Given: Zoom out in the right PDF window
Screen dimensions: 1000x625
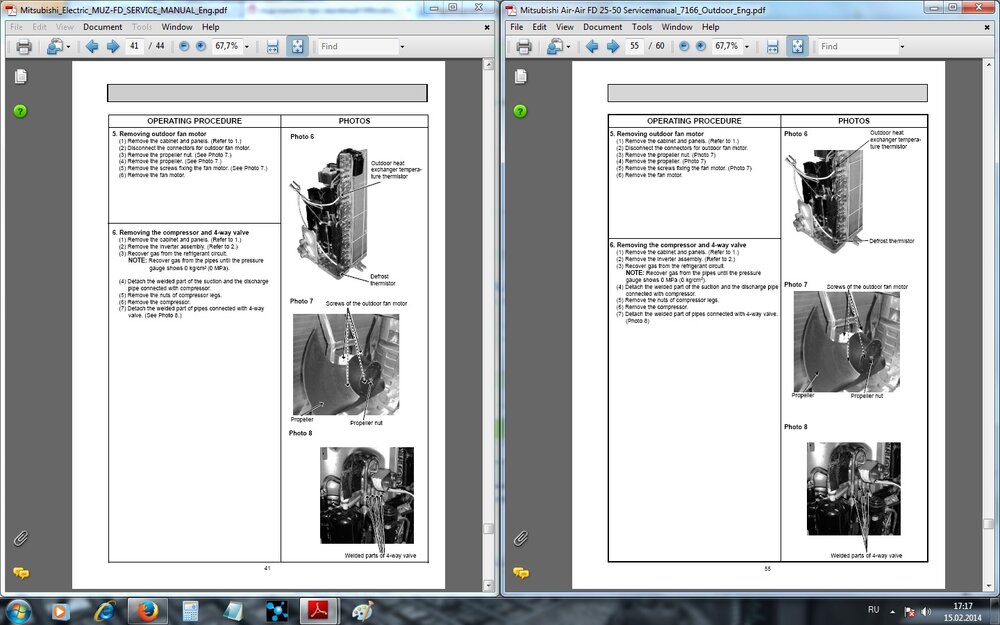Looking at the screenshot, I should coord(684,46).
